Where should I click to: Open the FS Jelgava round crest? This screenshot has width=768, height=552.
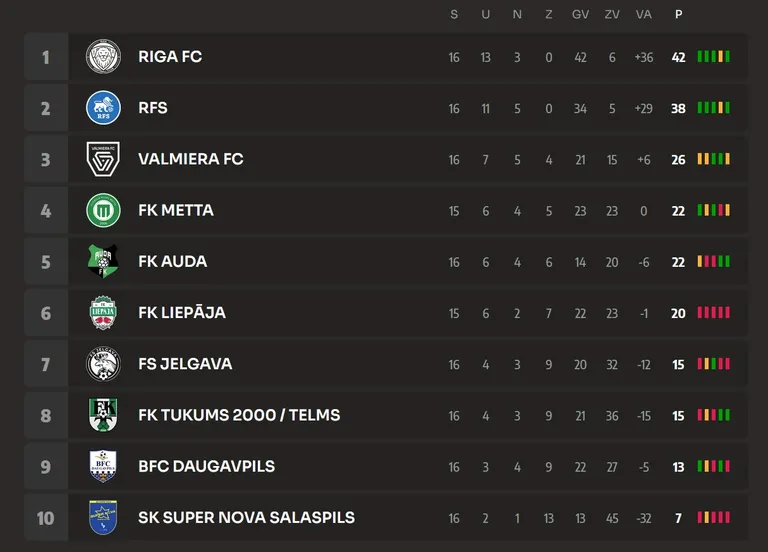pyautogui.click(x=103, y=364)
